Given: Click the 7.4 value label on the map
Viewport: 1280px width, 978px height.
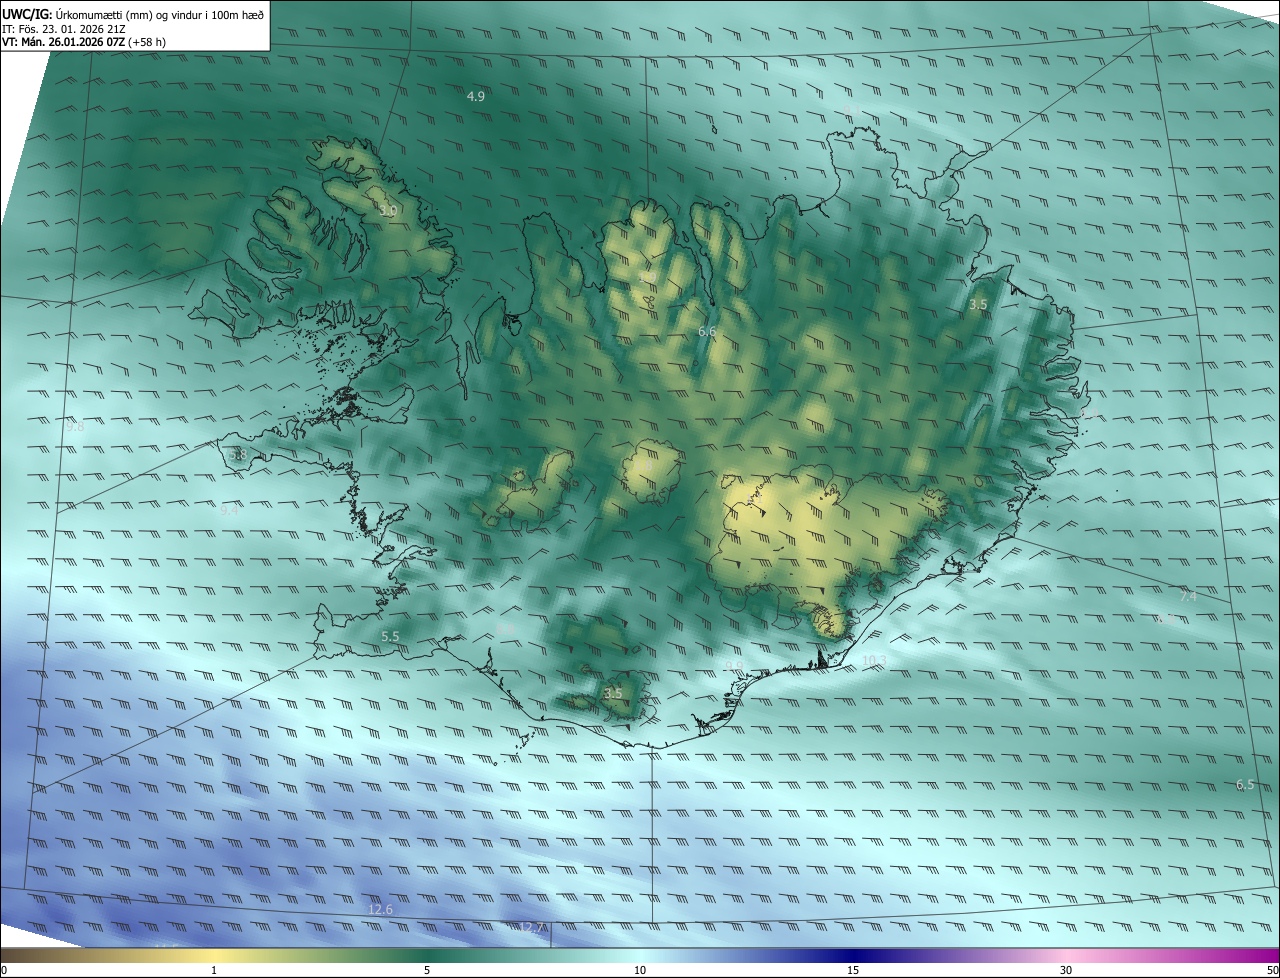Looking at the screenshot, I should (1188, 597).
